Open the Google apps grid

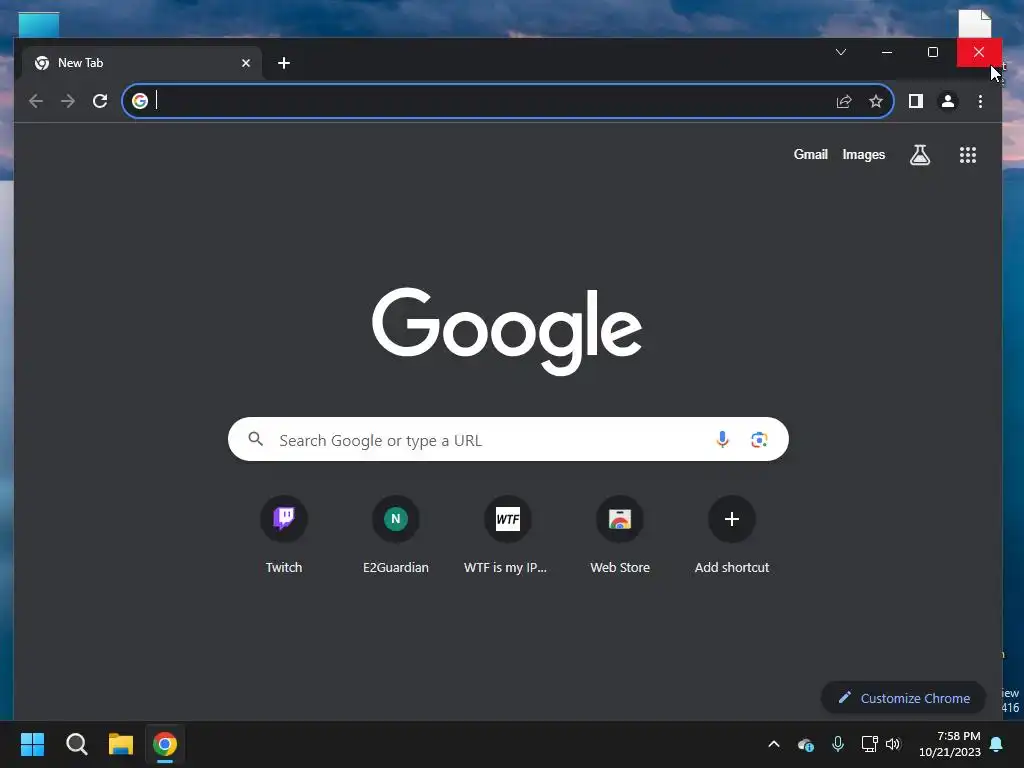968,155
